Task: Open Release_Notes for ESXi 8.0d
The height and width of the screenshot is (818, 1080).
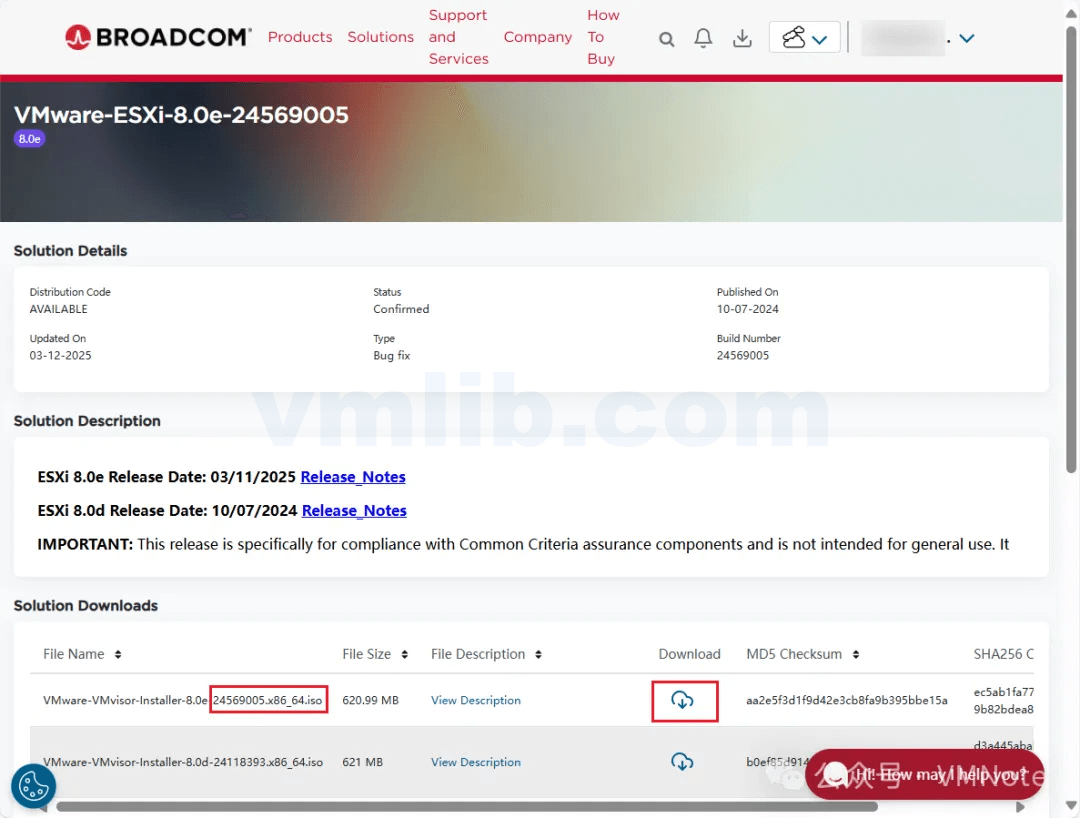Action: [x=353, y=510]
